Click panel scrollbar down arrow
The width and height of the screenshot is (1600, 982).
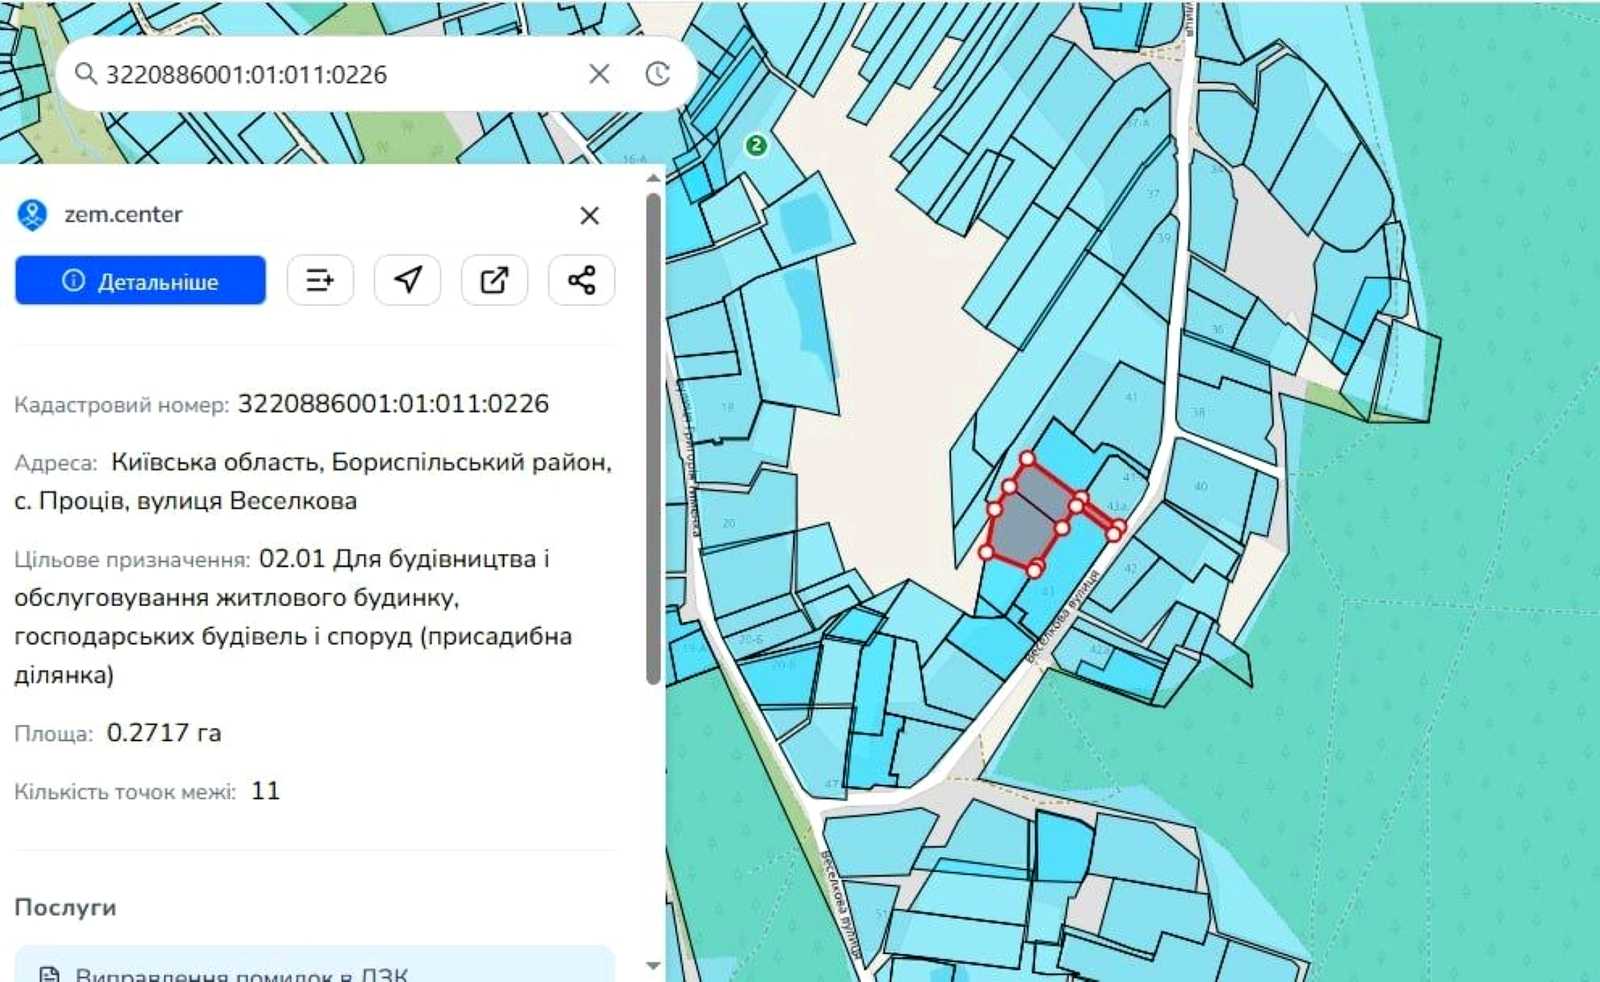click(x=653, y=966)
